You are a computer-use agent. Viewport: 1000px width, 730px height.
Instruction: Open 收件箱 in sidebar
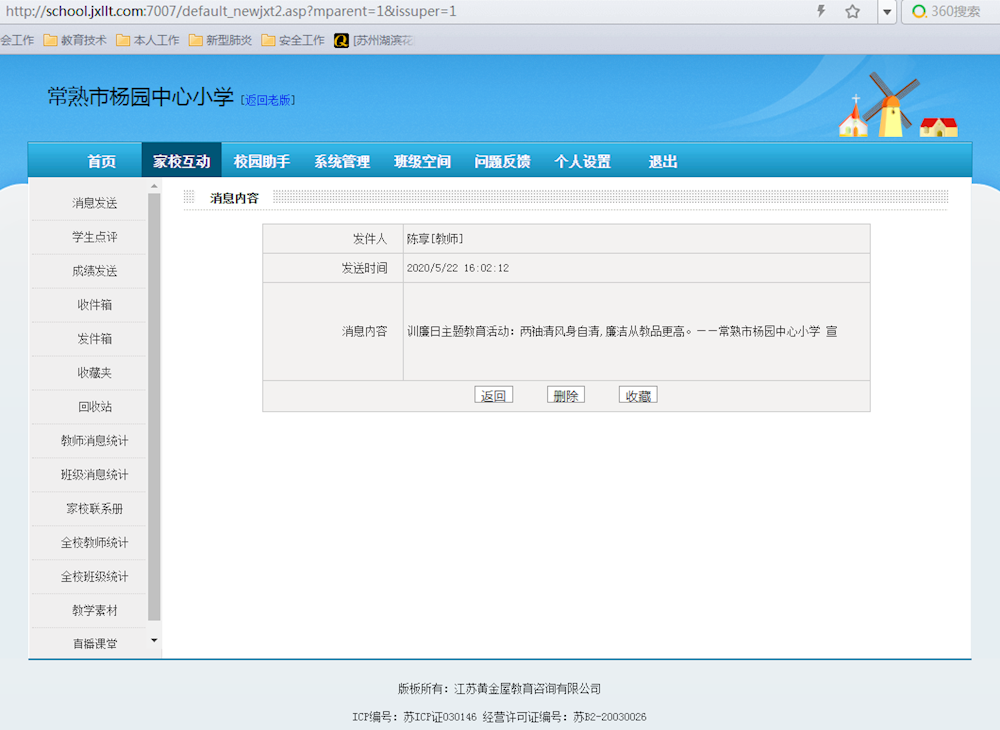click(x=94, y=305)
